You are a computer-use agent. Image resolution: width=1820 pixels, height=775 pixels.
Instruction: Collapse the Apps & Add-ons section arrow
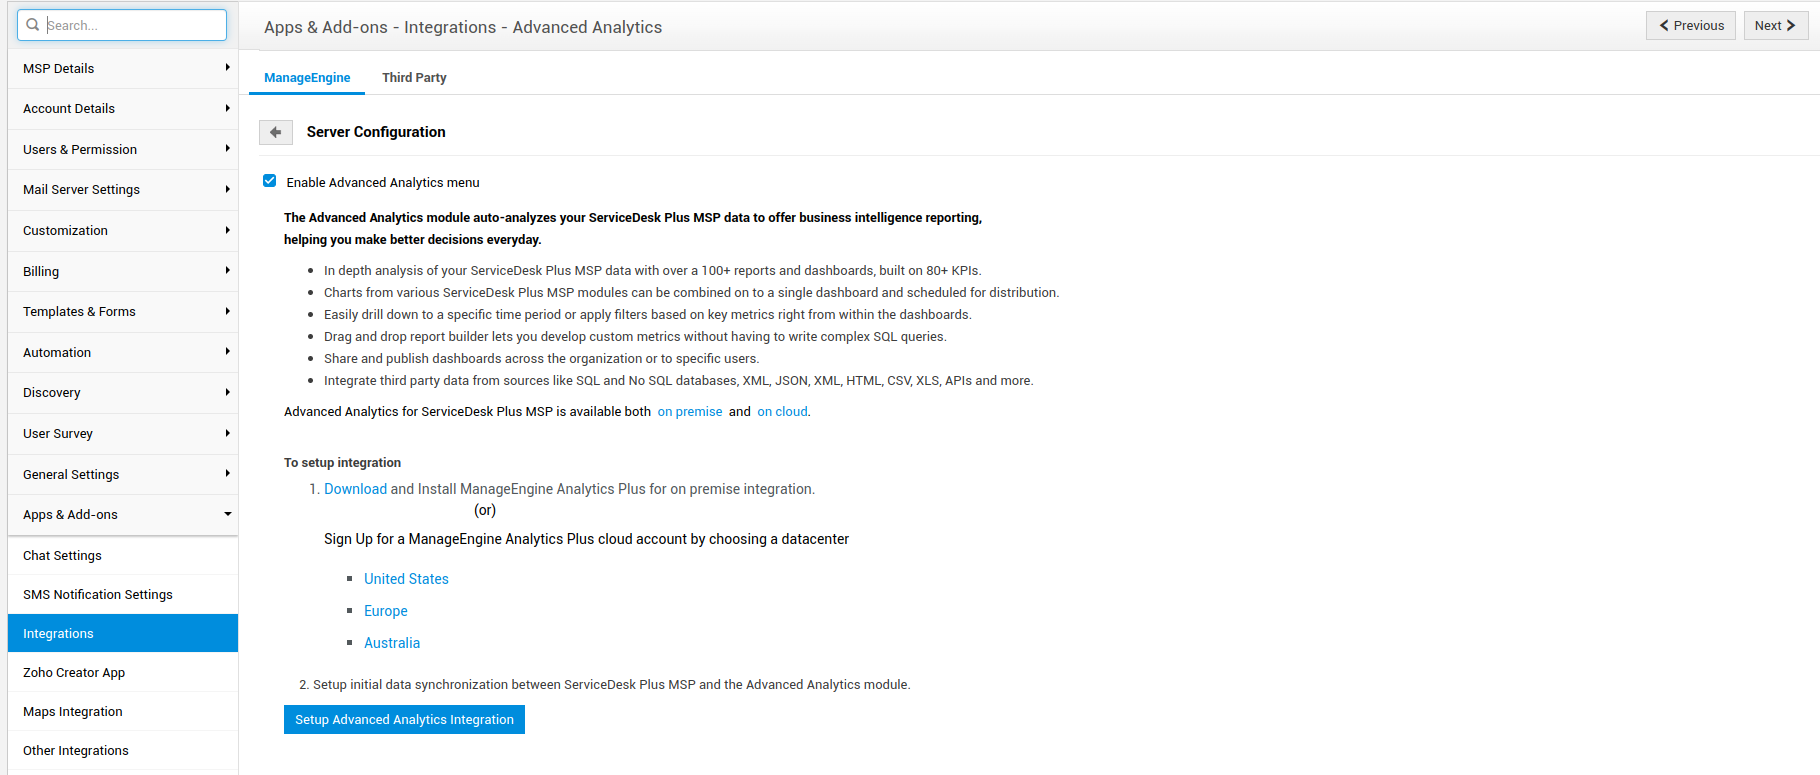(x=227, y=514)
